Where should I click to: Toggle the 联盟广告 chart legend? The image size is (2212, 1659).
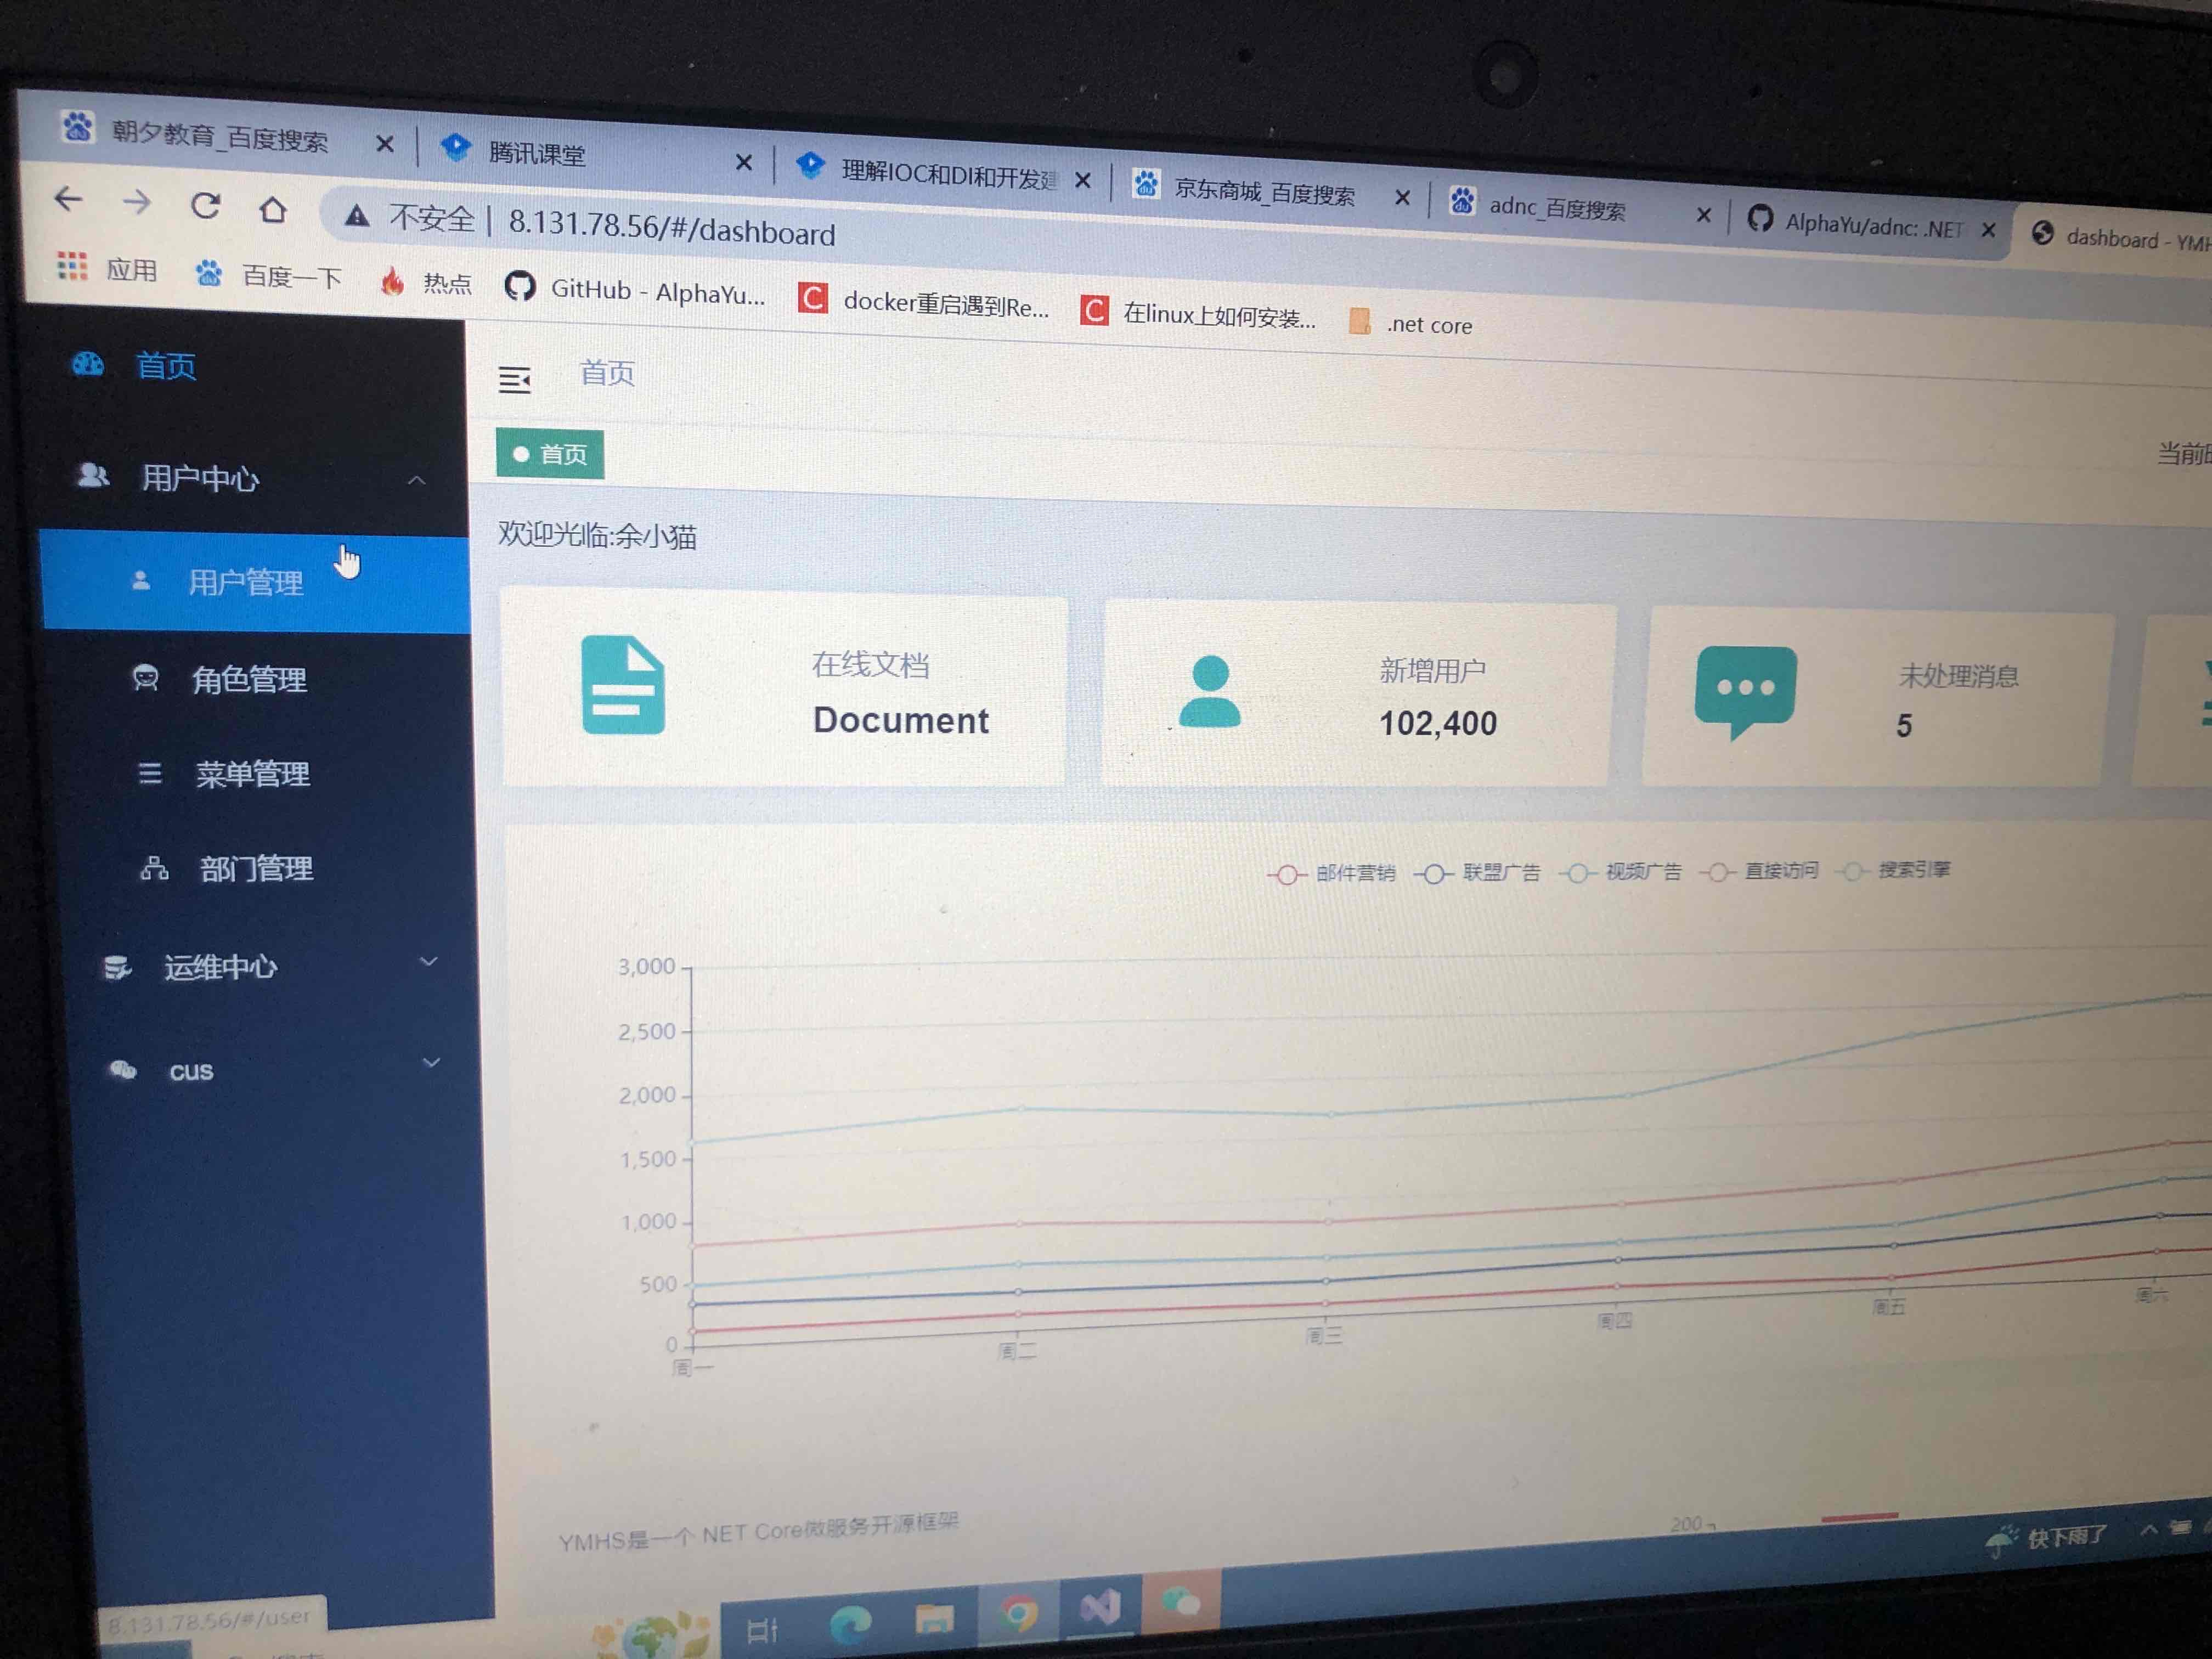tap(1478, 873)
